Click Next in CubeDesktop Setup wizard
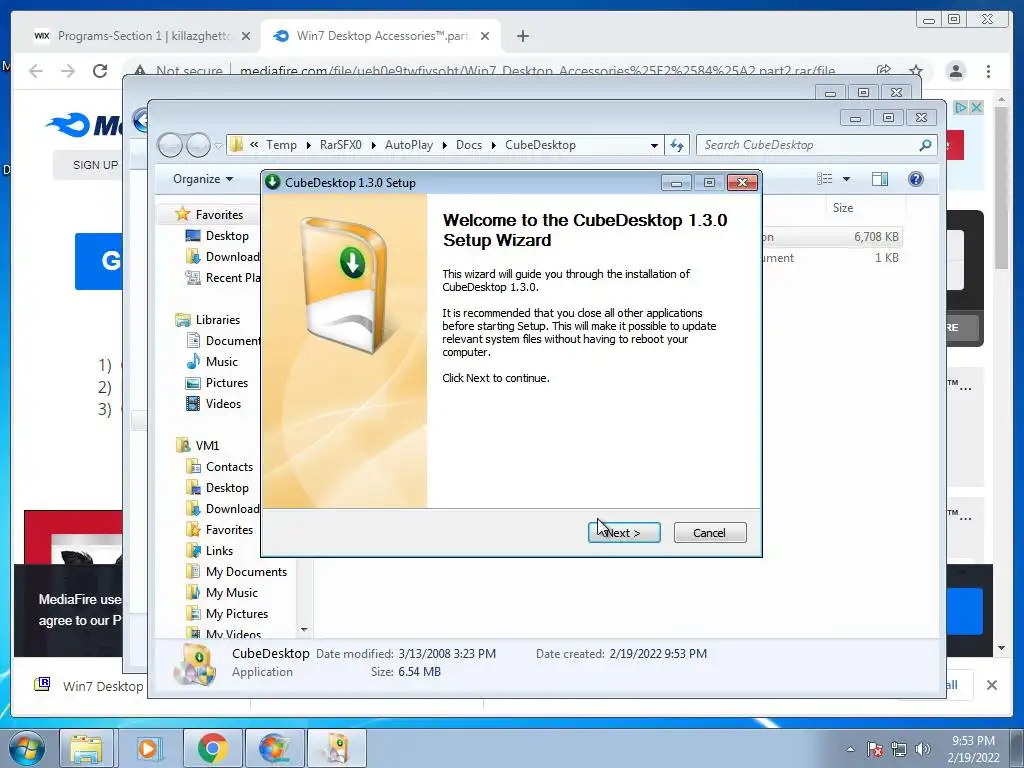 tap(624, 533)
